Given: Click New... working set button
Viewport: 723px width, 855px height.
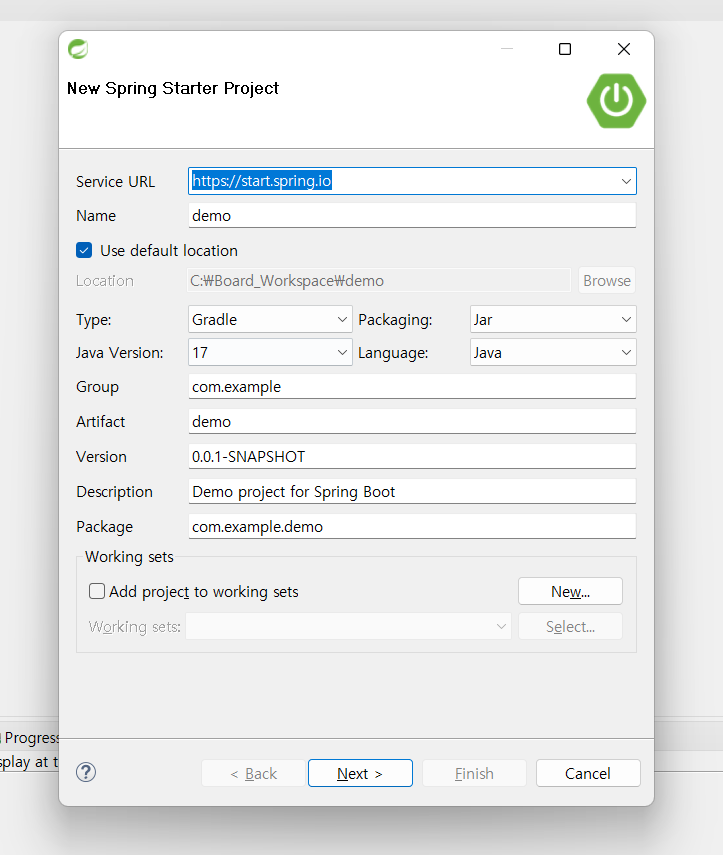Looking at the screenshot, I should click(570, 591).
